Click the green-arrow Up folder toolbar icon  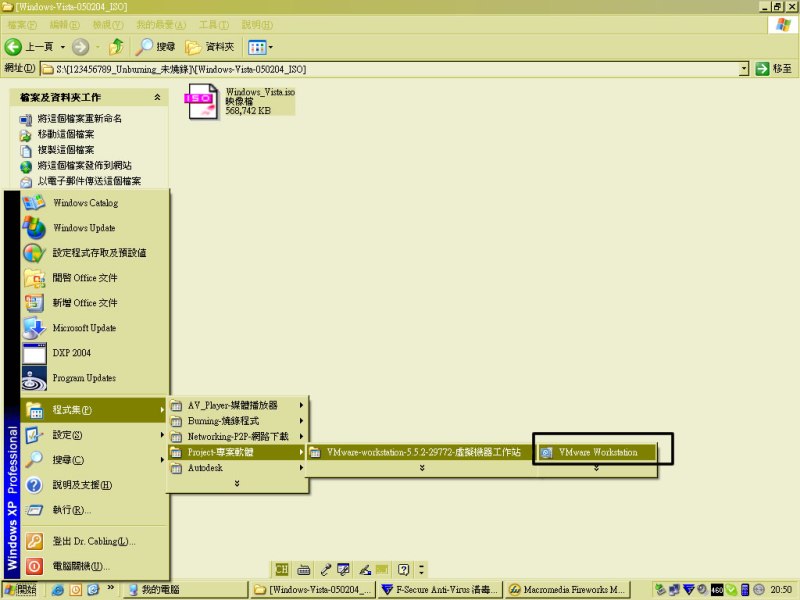tap(116, 47)
